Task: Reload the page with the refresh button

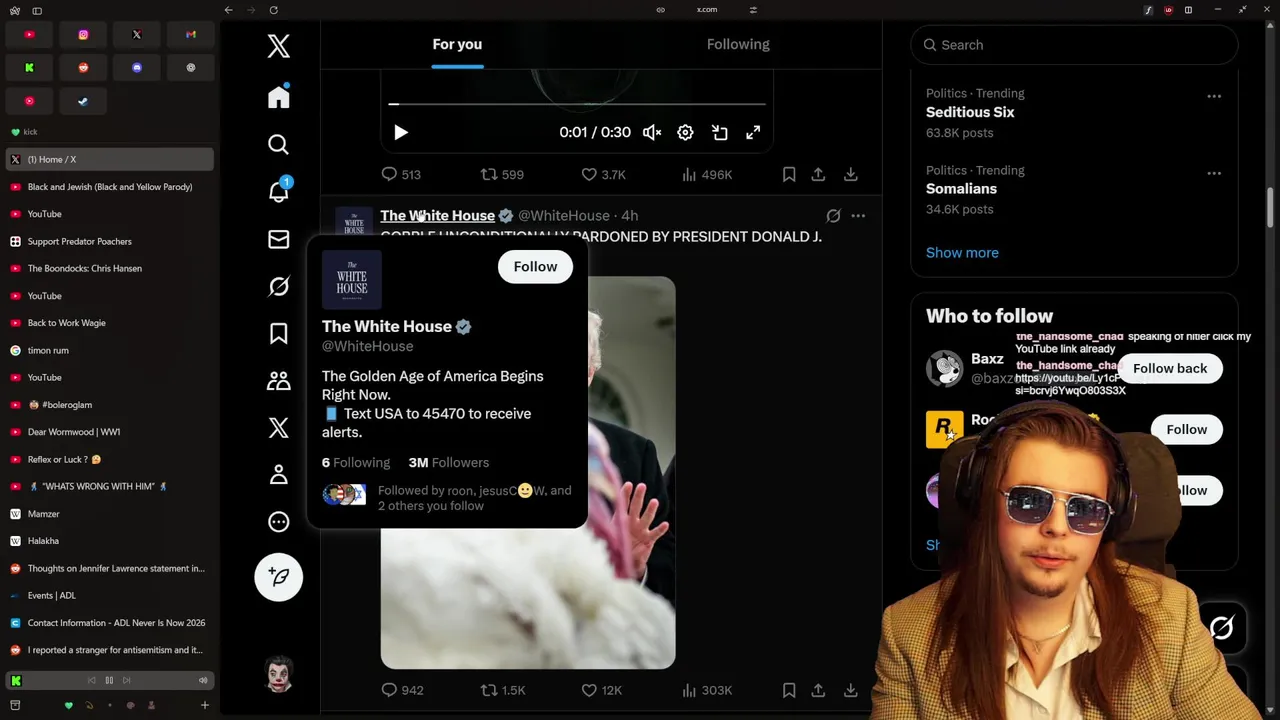Action: pos(273,10)
